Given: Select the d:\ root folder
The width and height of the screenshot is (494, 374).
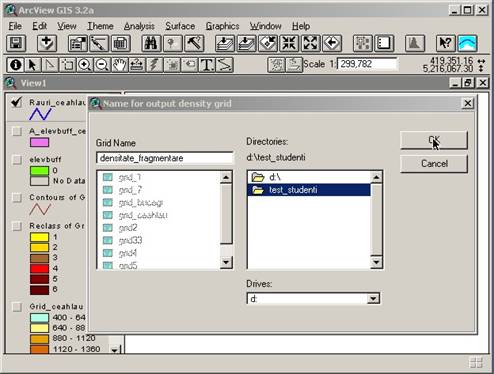Looking at the screenshot, I should coord(309,177).
